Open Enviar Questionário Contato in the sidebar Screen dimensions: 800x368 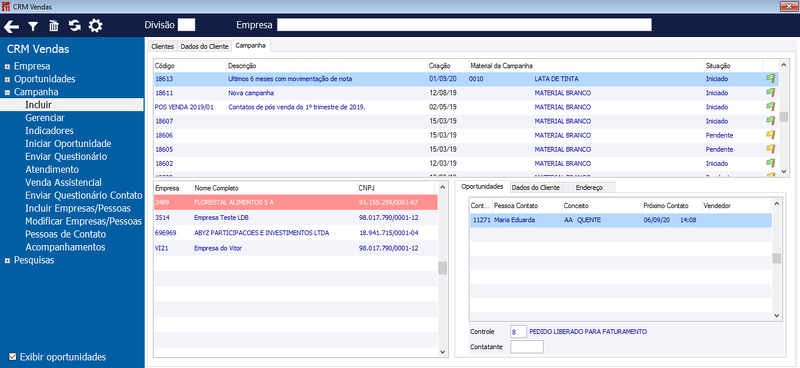pos(84,195)
